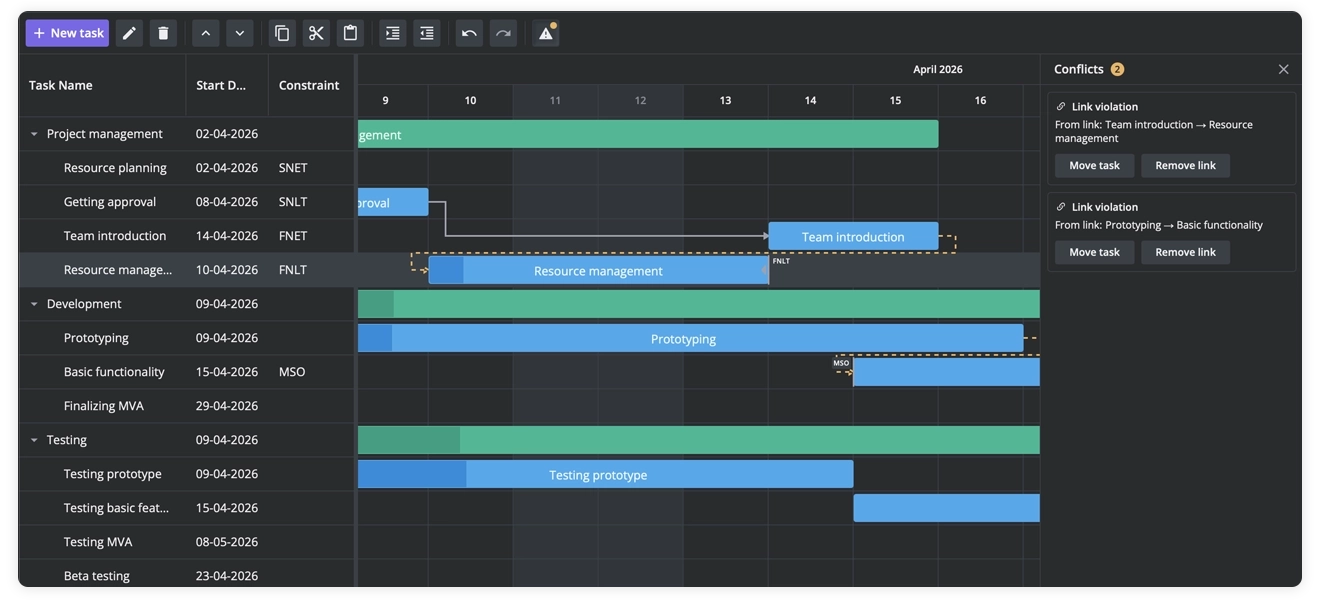Click the orange conflicts count badge

pos(1117,69)
